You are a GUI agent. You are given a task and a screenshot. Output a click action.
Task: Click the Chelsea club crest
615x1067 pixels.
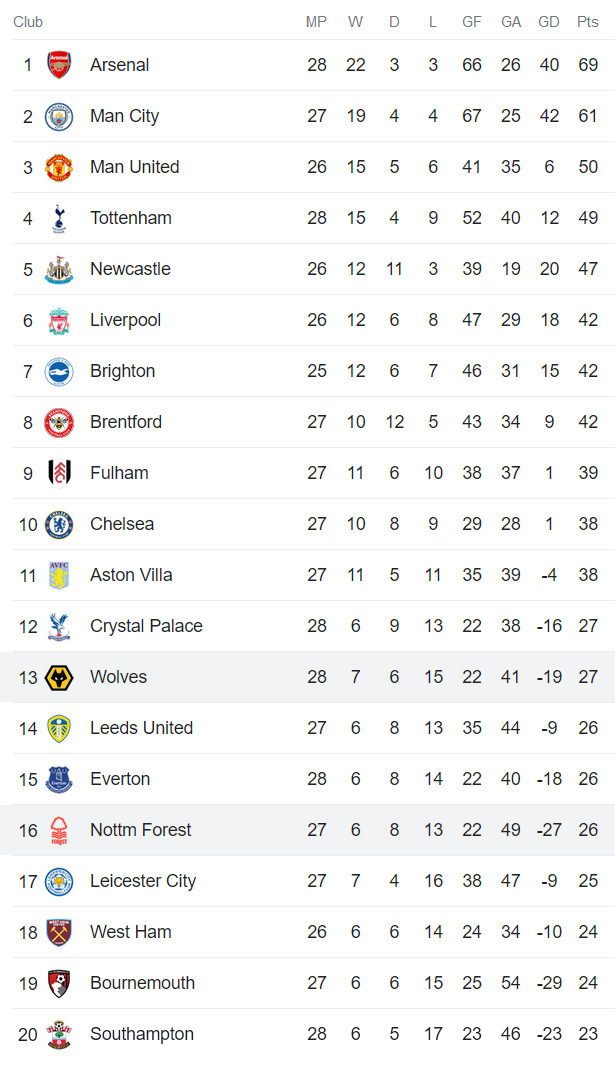(59, 524)
